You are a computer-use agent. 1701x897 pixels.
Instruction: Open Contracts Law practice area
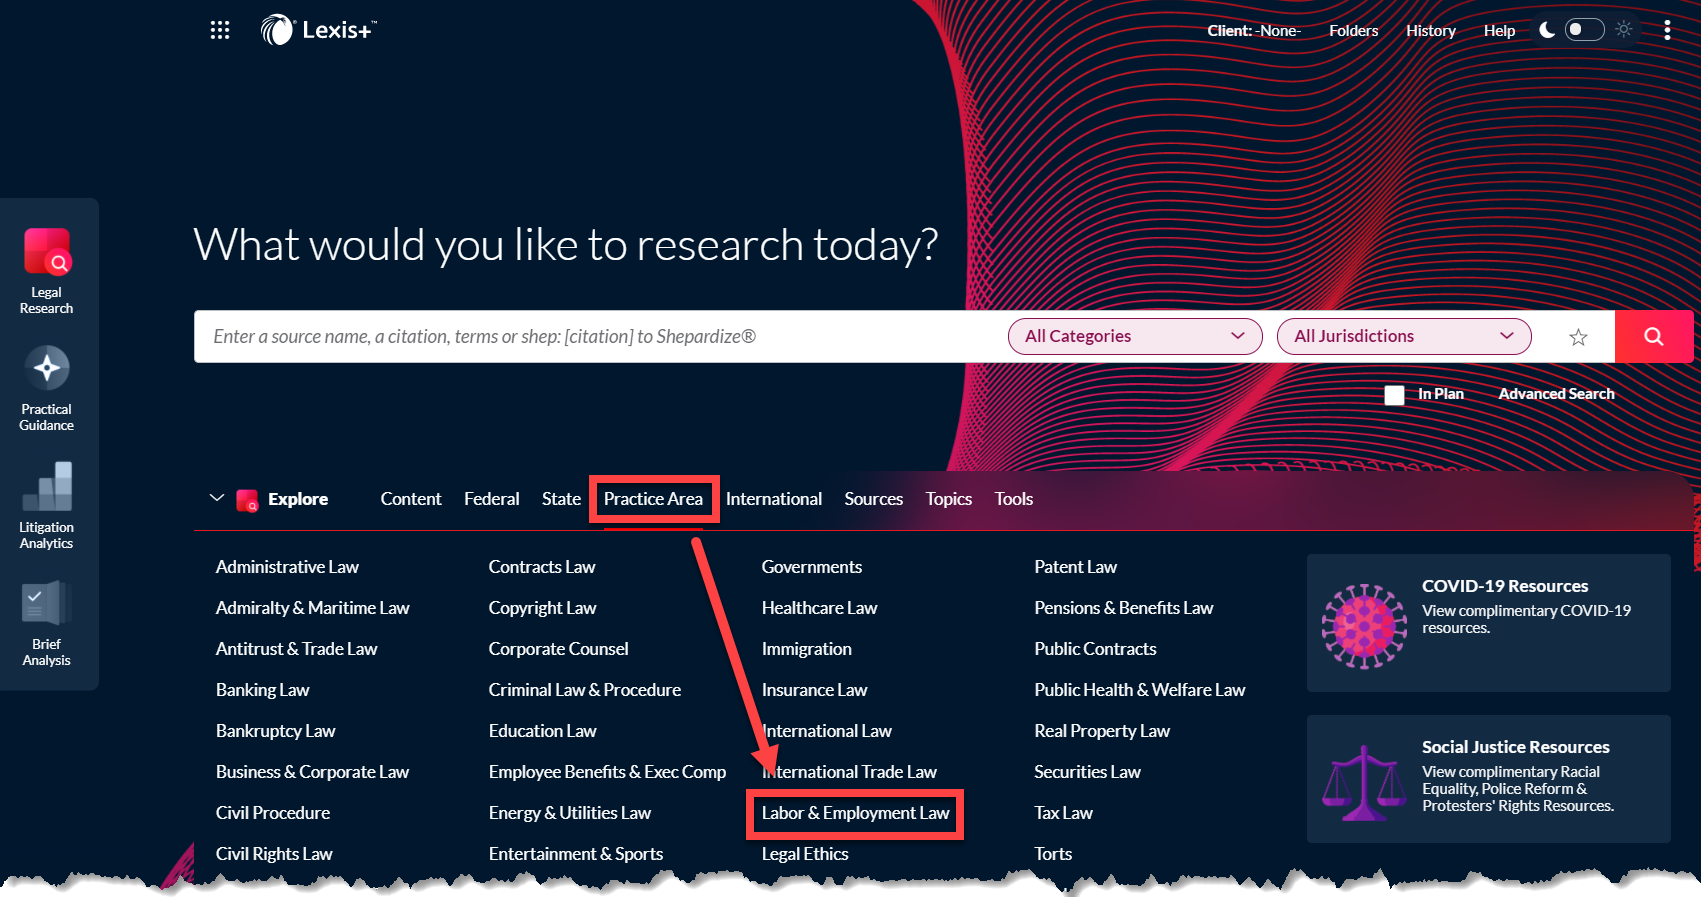tap(542, 567)
